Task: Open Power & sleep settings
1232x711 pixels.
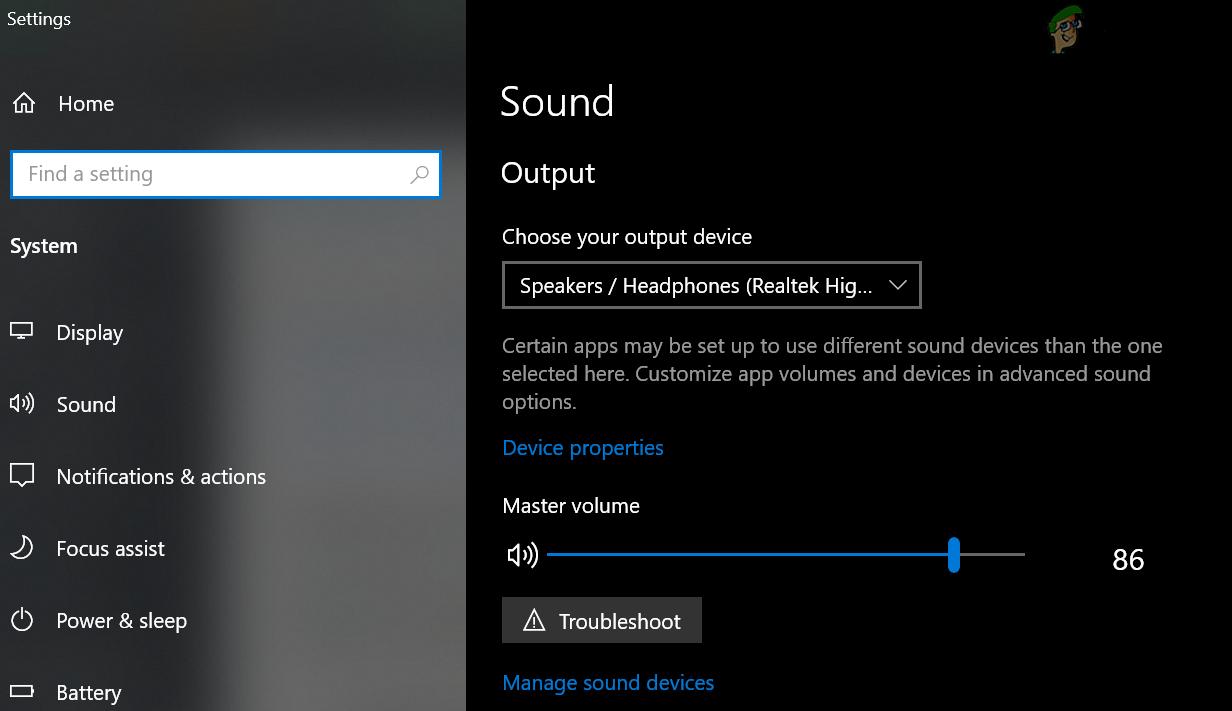Action: (x=121, y=621)
